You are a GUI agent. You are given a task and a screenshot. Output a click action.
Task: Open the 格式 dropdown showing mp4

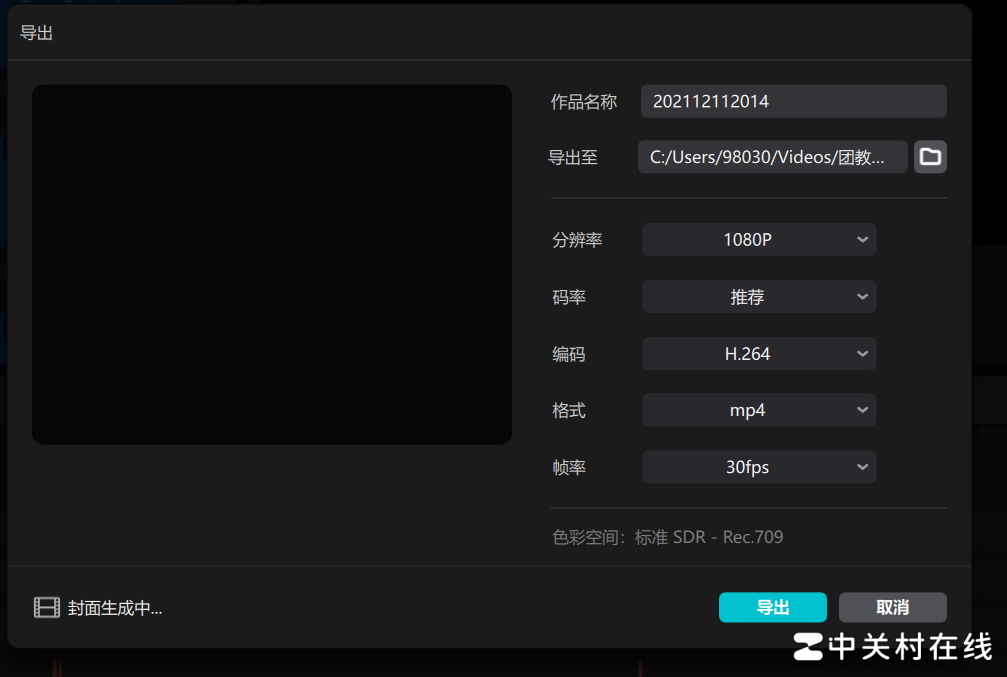click(x=758, y=409)
